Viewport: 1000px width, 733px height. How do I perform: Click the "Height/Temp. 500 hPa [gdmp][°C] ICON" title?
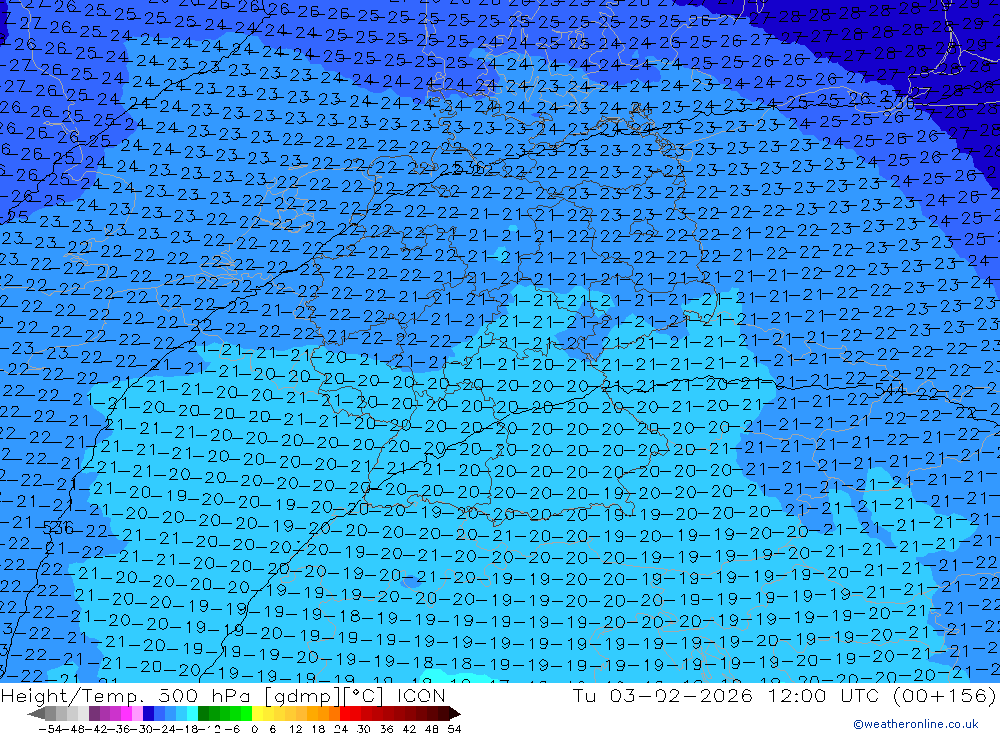point(223,695)
